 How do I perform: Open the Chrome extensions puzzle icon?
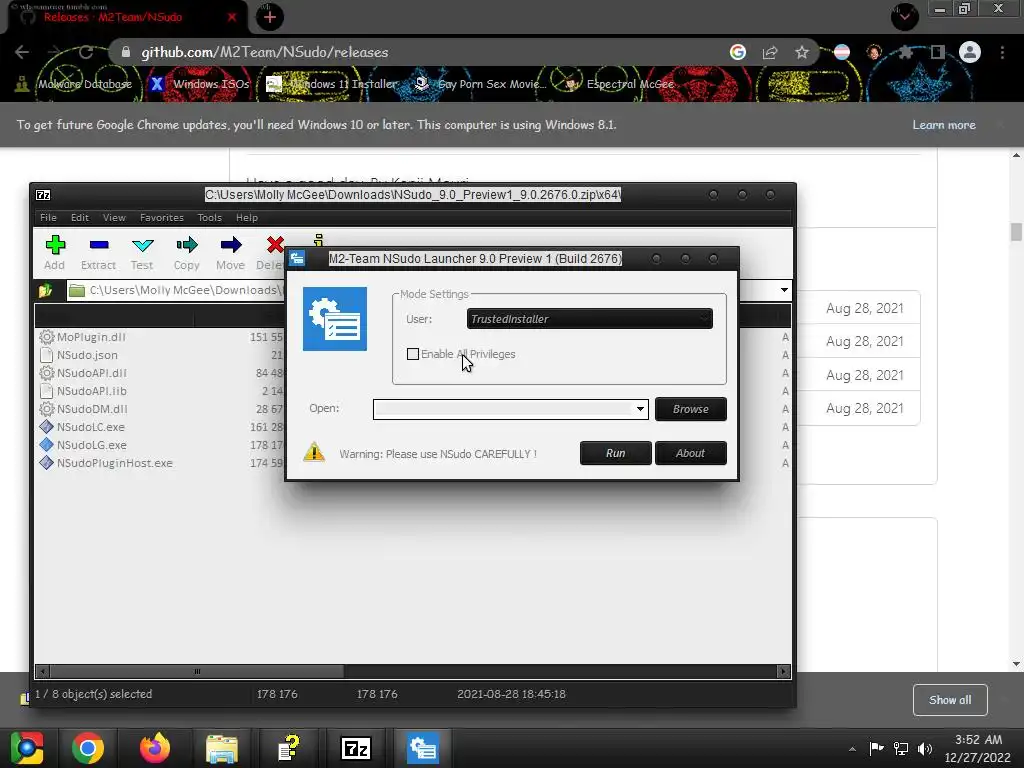(x=906, y=52)
